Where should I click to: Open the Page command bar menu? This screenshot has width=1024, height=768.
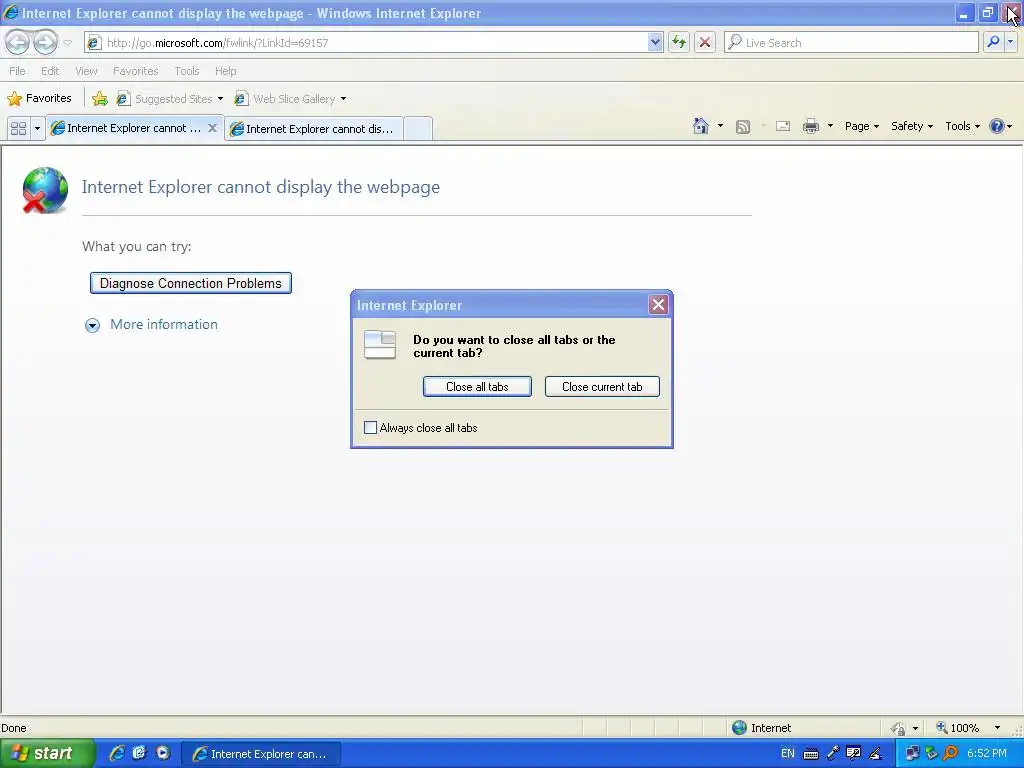tap(861, 126)
